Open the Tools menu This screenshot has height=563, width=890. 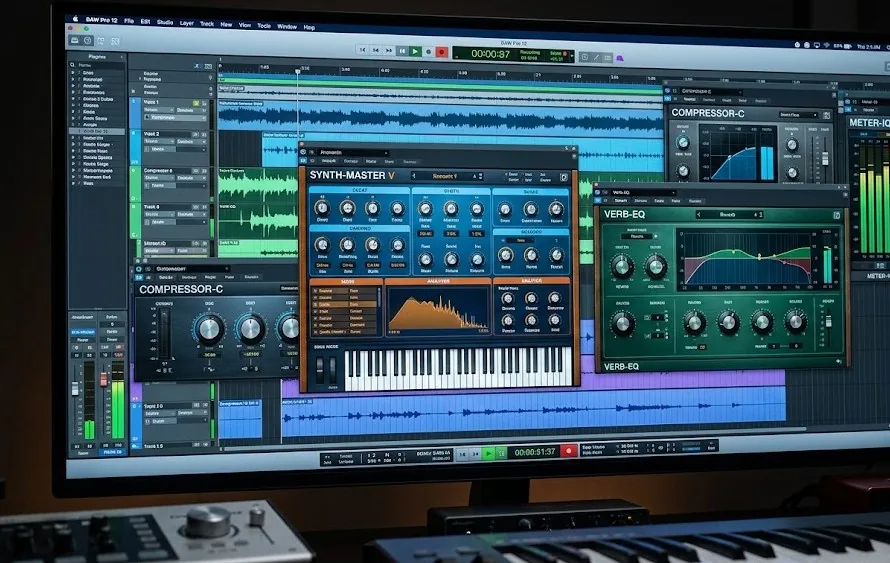pos(264,26)
